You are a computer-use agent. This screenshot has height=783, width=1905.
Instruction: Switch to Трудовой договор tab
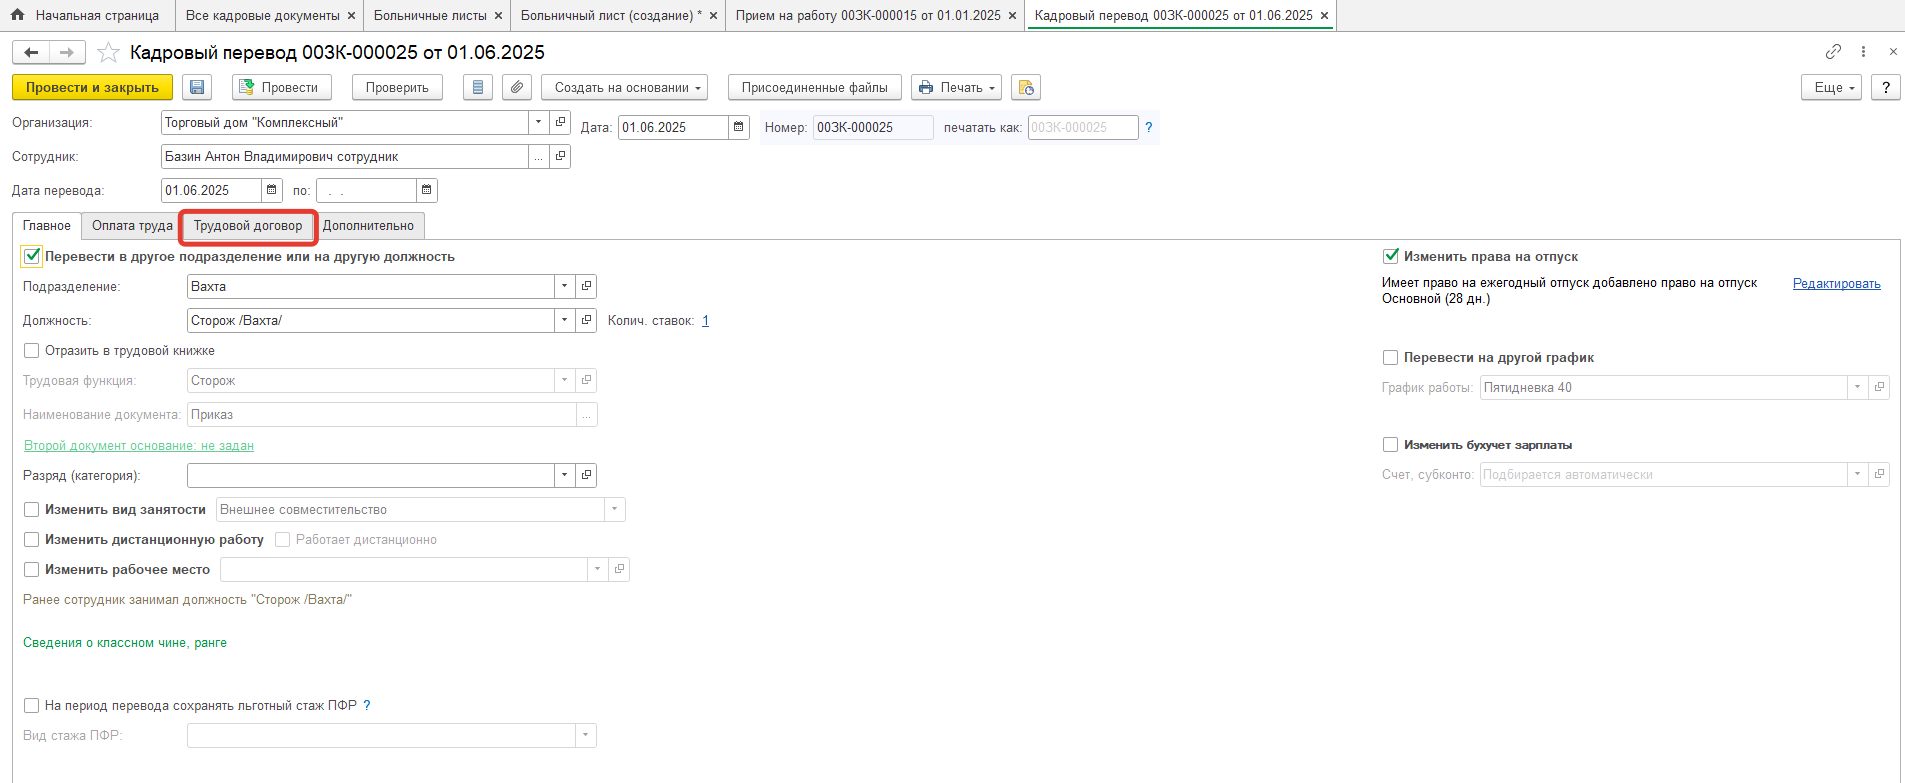(248, 226)
